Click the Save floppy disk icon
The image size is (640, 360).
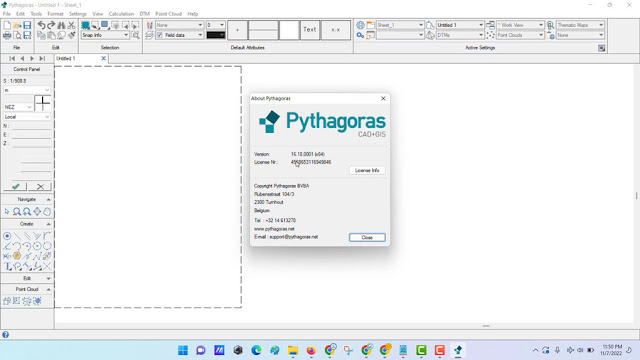(27, 25)
